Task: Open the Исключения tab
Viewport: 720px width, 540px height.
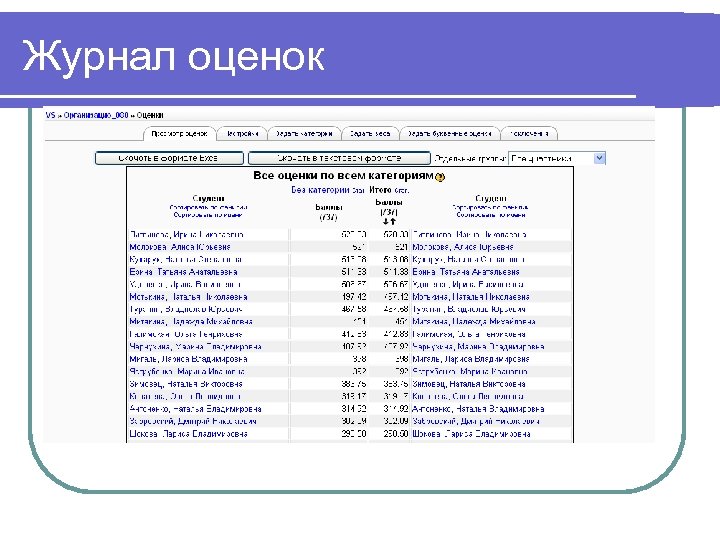Action: tap(529, 134)
